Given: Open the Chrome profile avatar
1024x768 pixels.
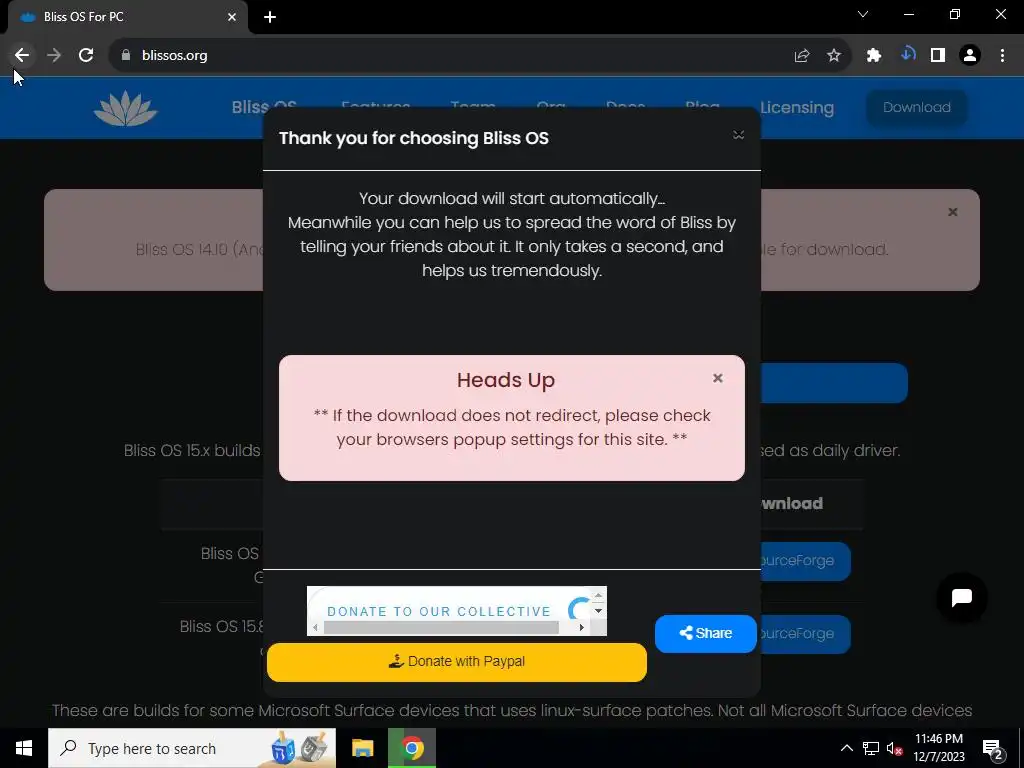Looking at the screenshot, I should [x=970, y=56].
